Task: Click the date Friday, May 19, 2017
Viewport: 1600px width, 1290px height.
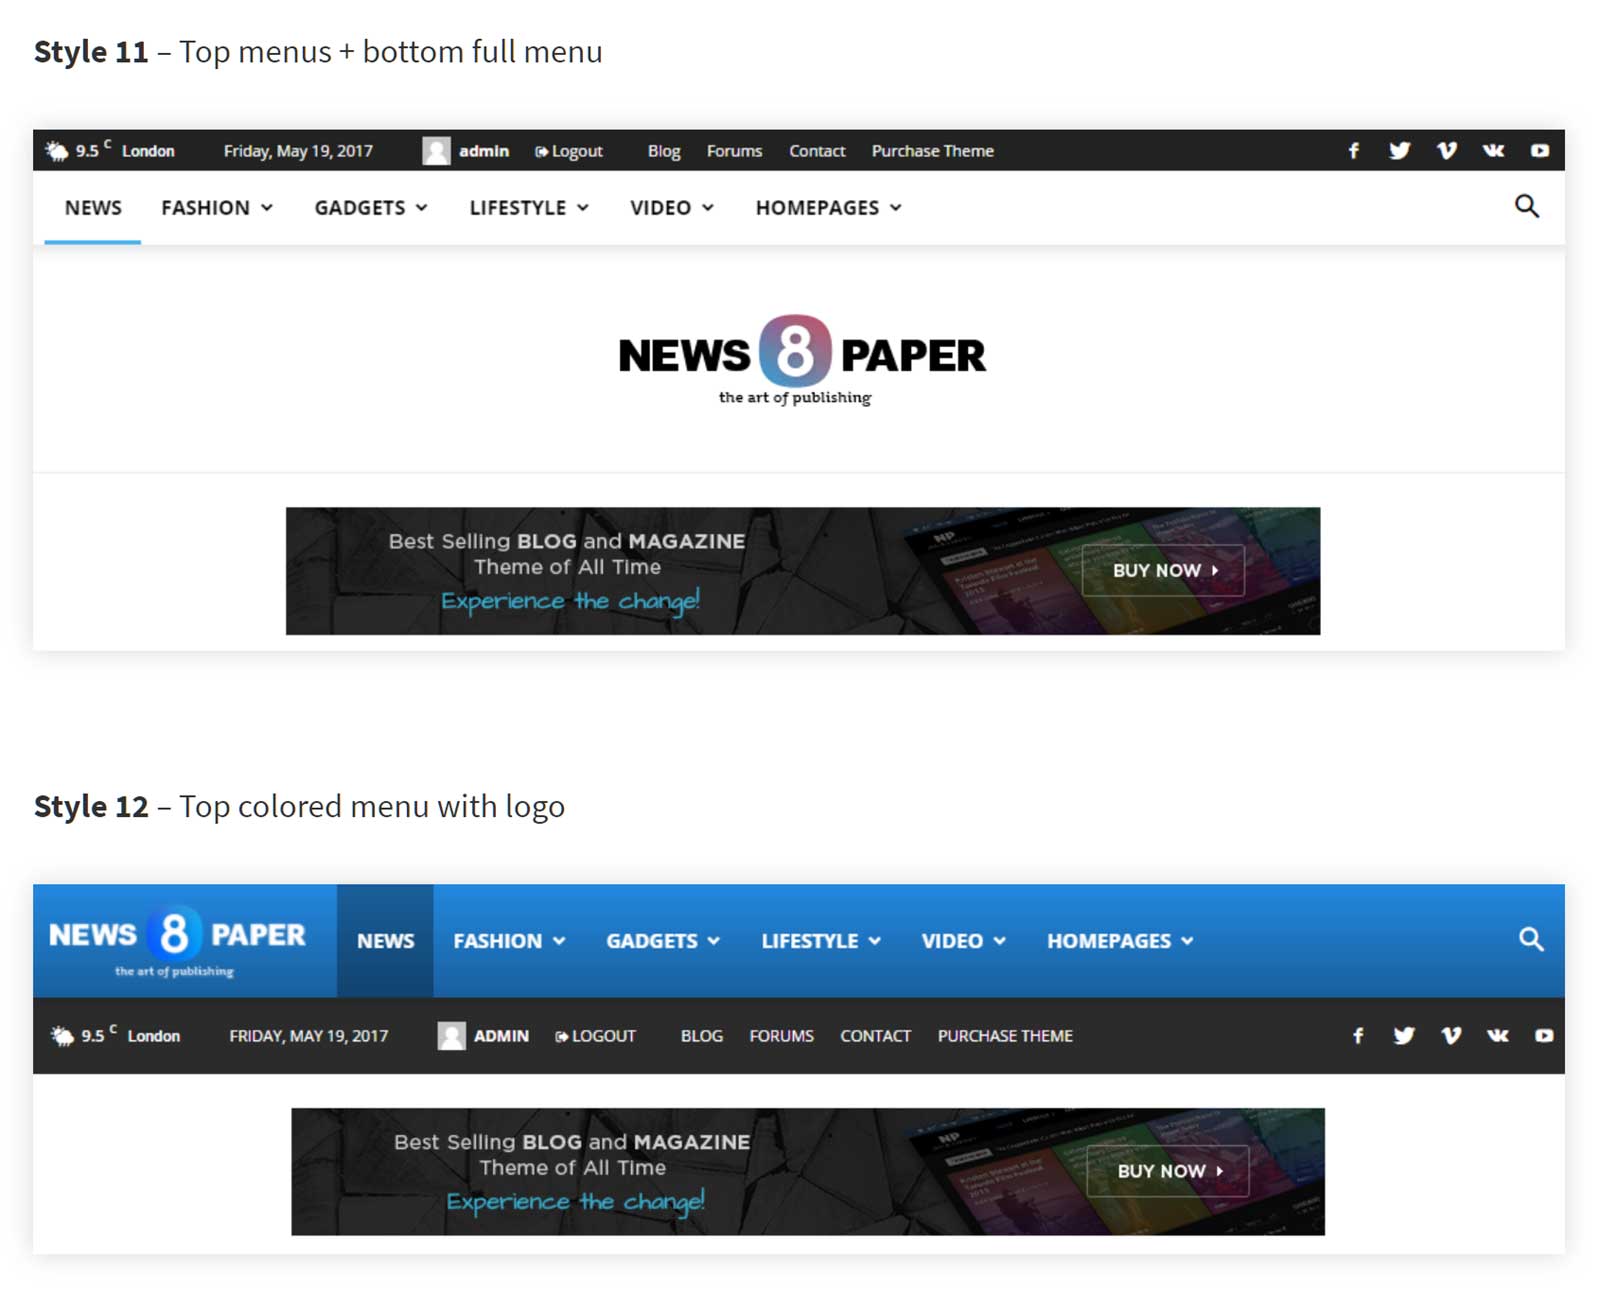Action: pos(298,151)
